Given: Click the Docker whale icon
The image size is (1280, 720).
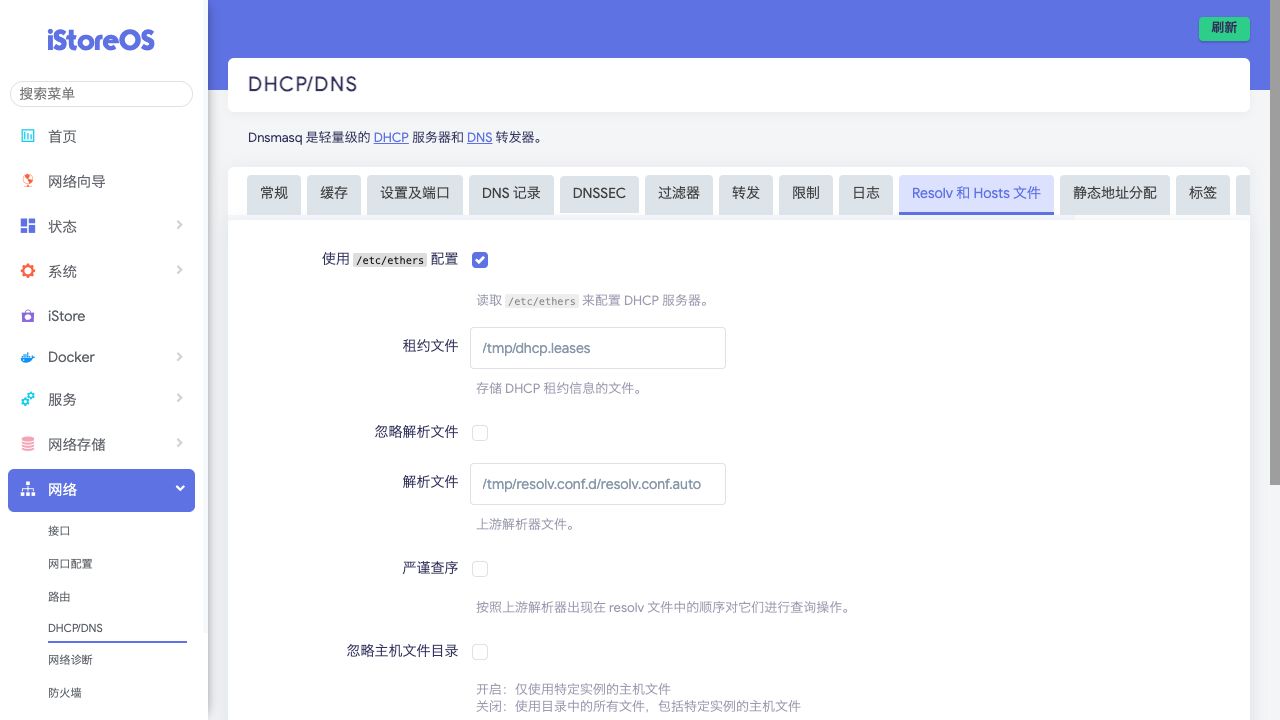Looking at the screenshot, I should tap(28, 357).
